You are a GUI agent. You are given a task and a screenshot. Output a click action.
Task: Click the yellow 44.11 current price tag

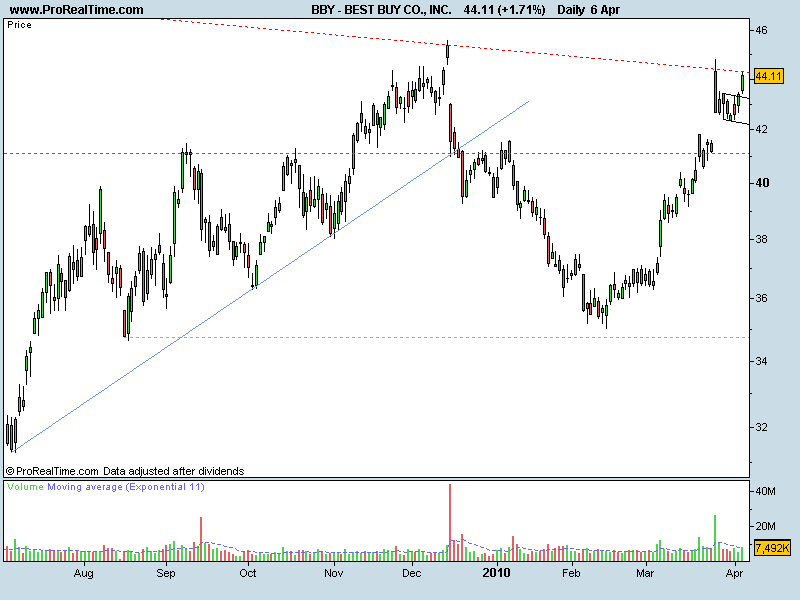pyautogui.click(x=768, y=77)
